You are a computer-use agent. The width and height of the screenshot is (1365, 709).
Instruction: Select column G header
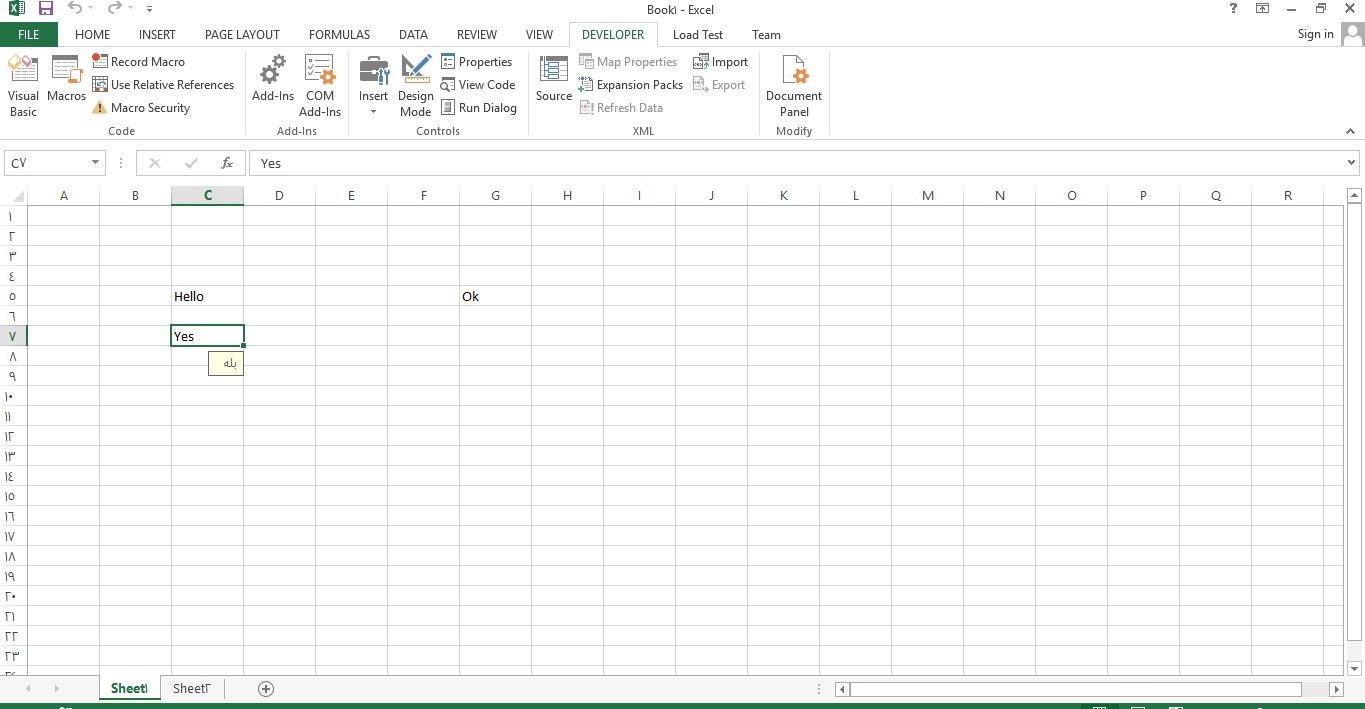(495, 196)
